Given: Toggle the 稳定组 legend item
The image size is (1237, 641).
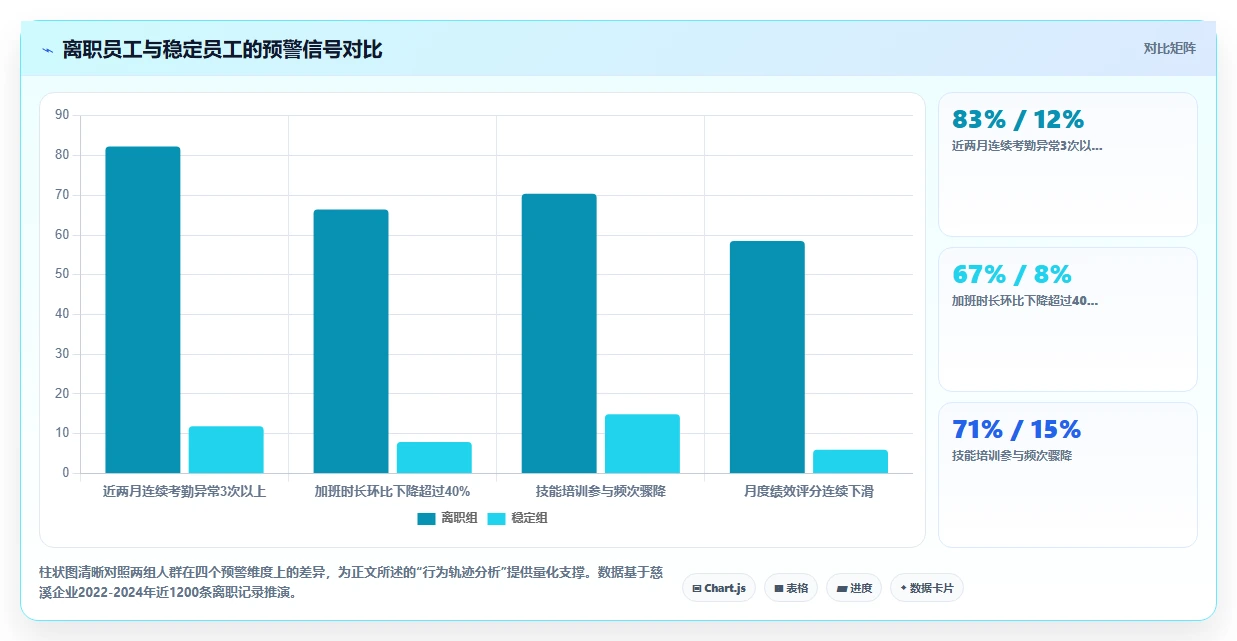Looking at the screenshot, I should point(517,518).
